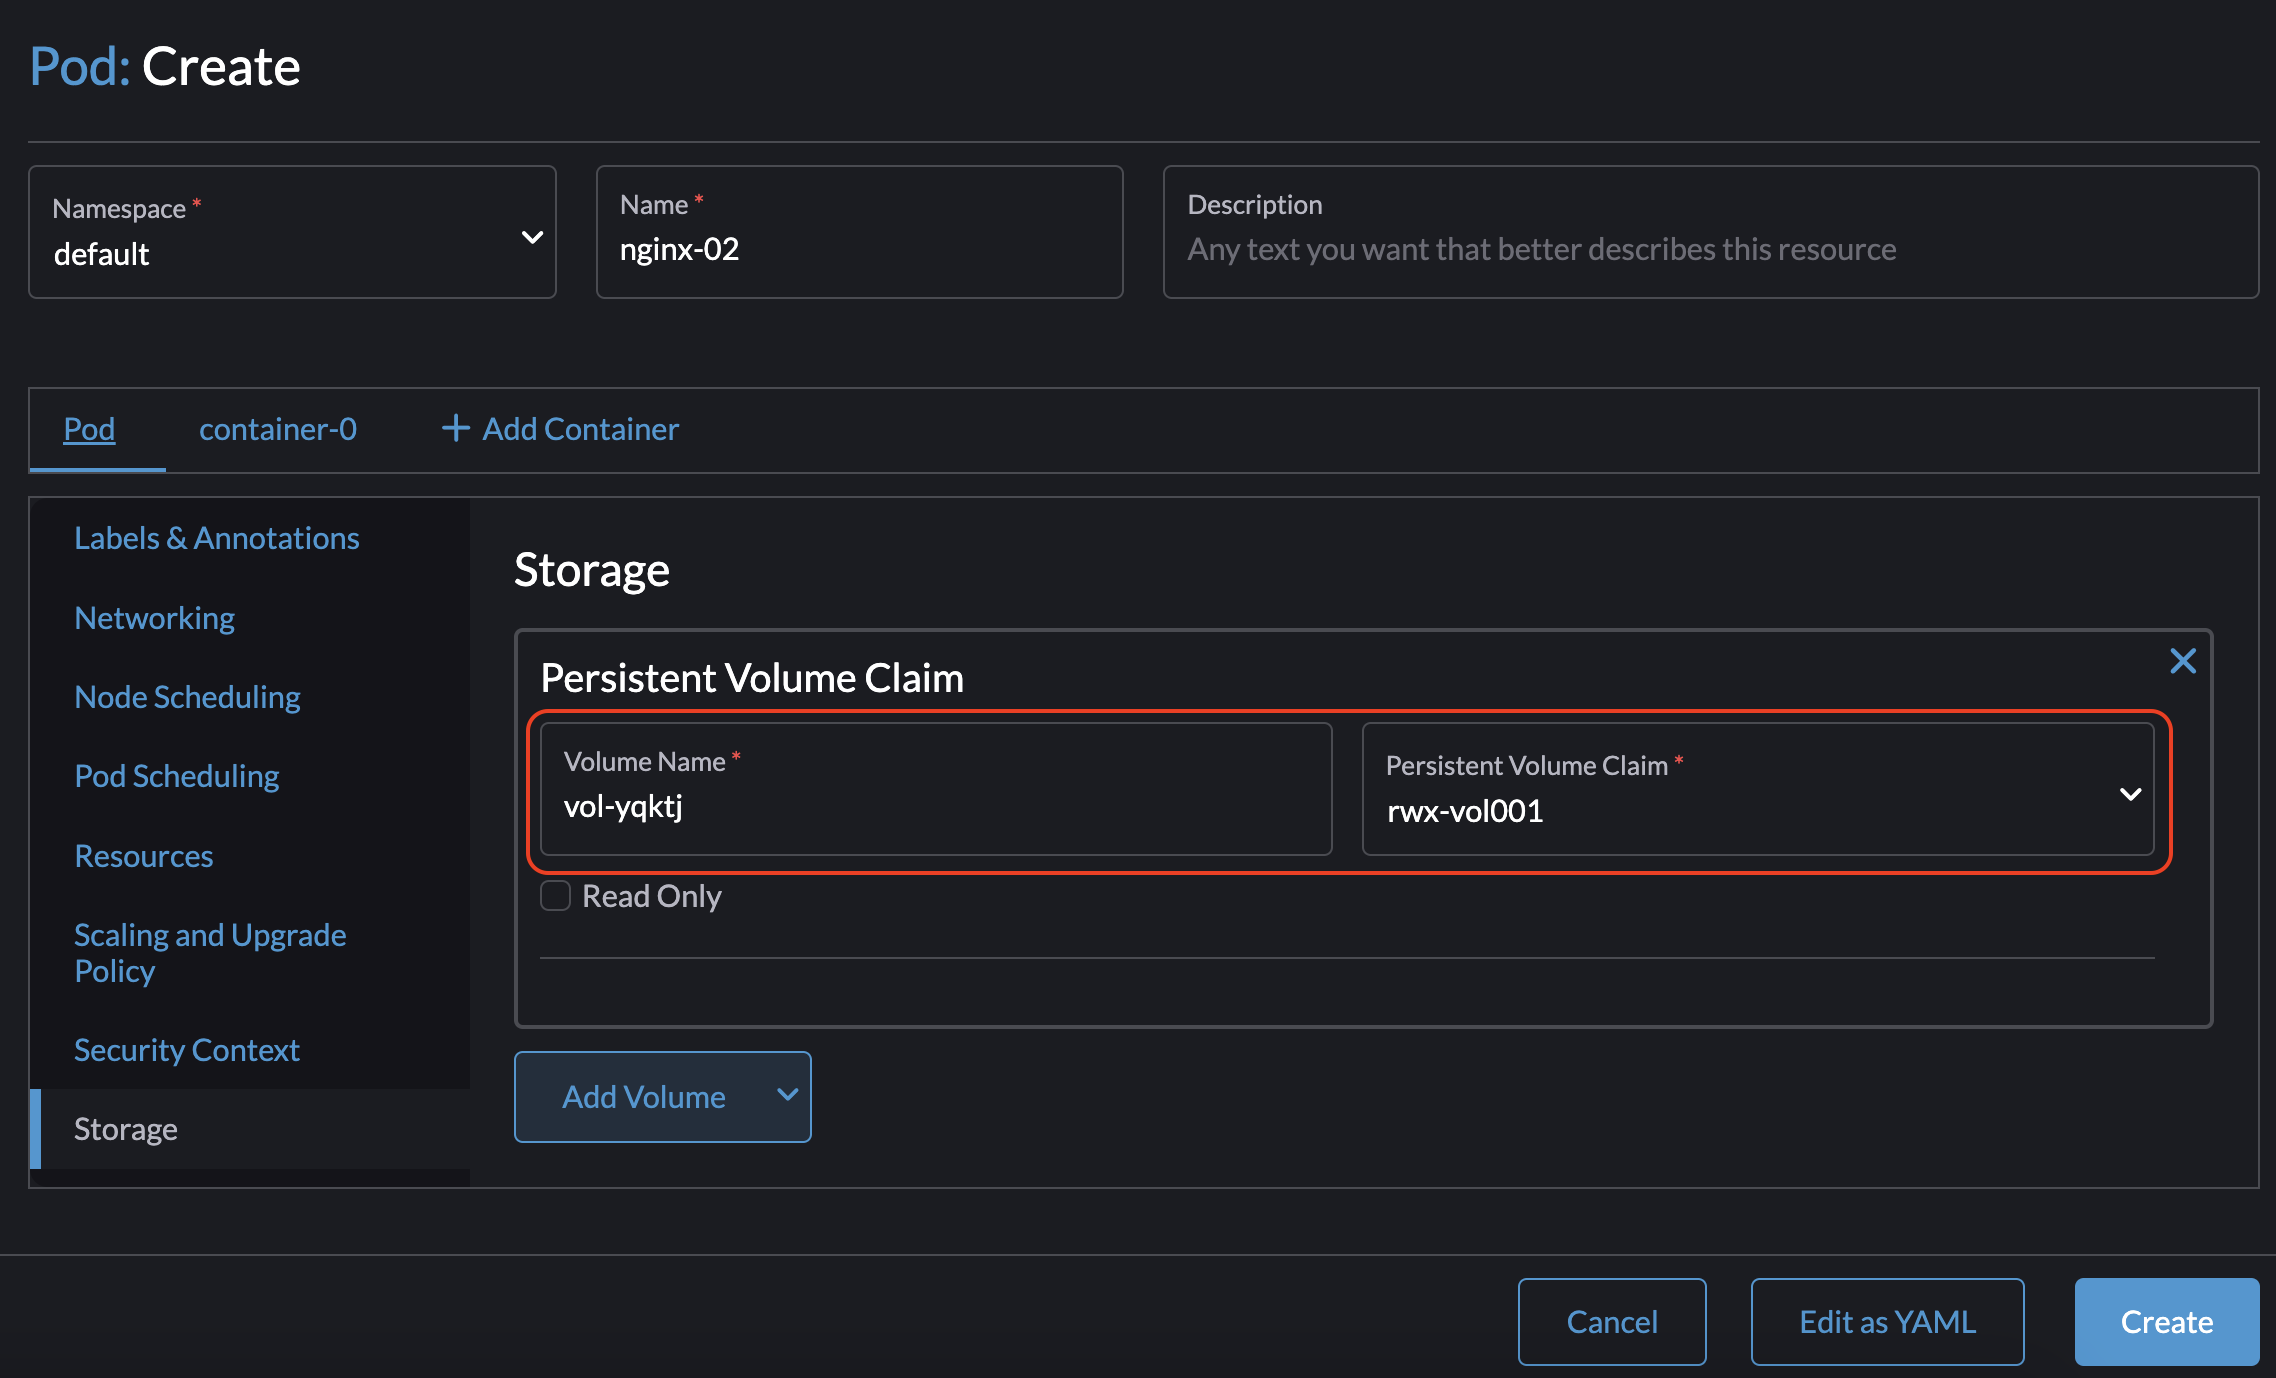
Task: Open the Pod Scheduling section
Action: (177, 775)
